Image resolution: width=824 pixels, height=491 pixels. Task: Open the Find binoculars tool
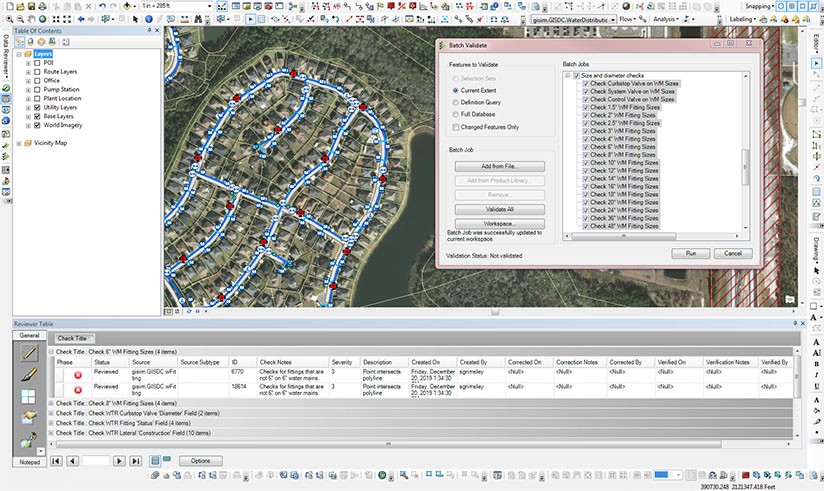pos(198,19)
